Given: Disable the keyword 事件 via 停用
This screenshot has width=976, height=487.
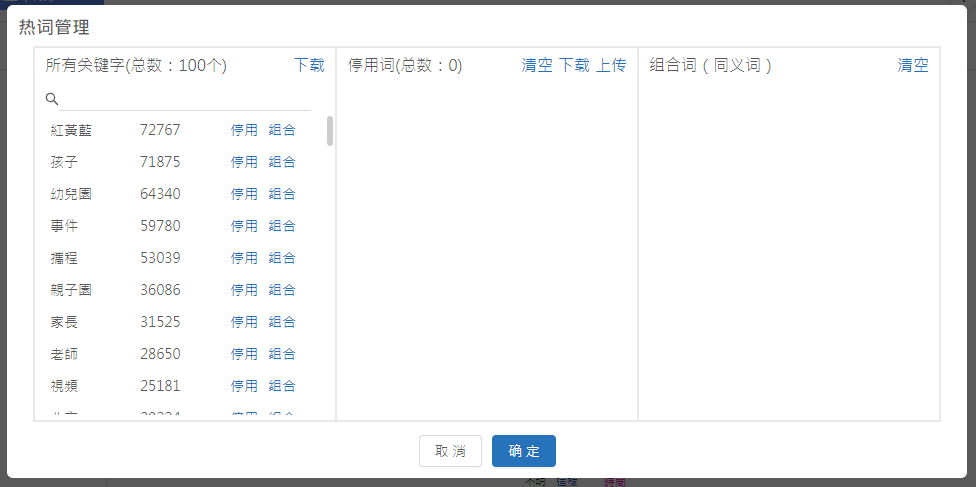Looking at the screenshot, I should tap(244, 226).
